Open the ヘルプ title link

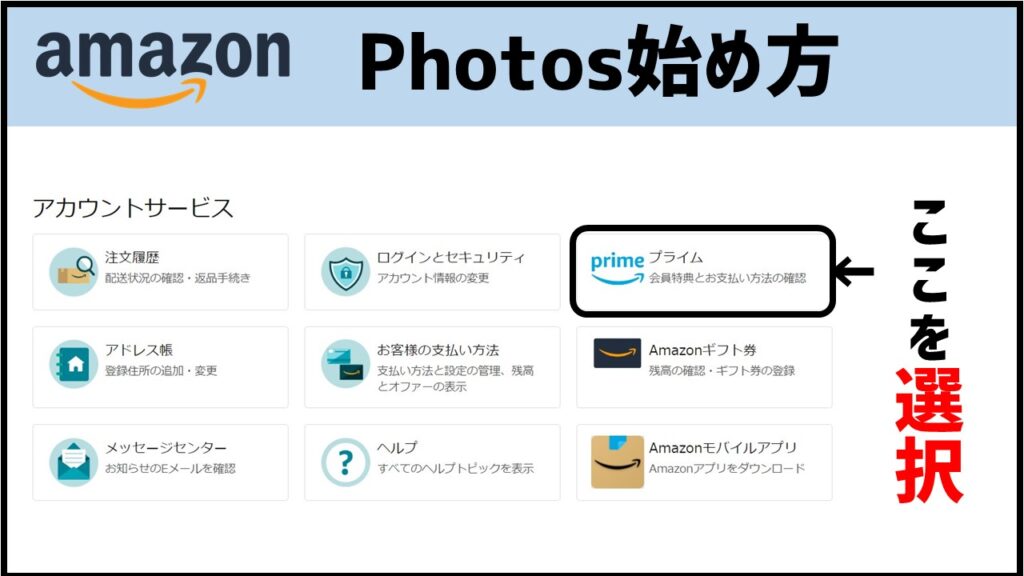coord(397,448)
